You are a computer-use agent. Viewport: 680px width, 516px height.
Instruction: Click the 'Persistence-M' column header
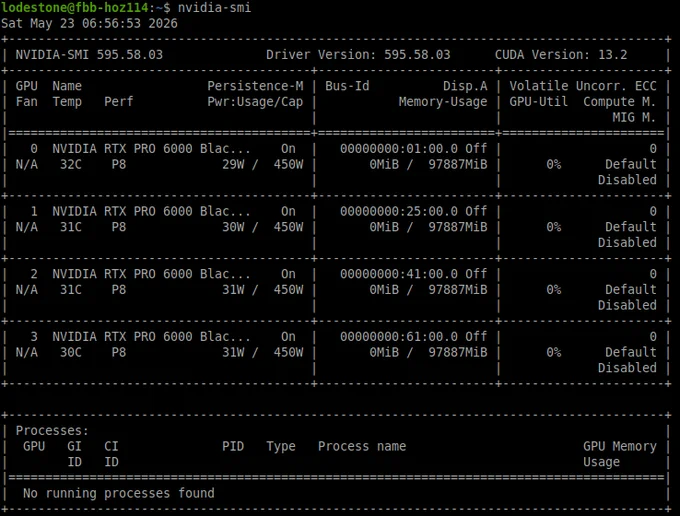255,86
